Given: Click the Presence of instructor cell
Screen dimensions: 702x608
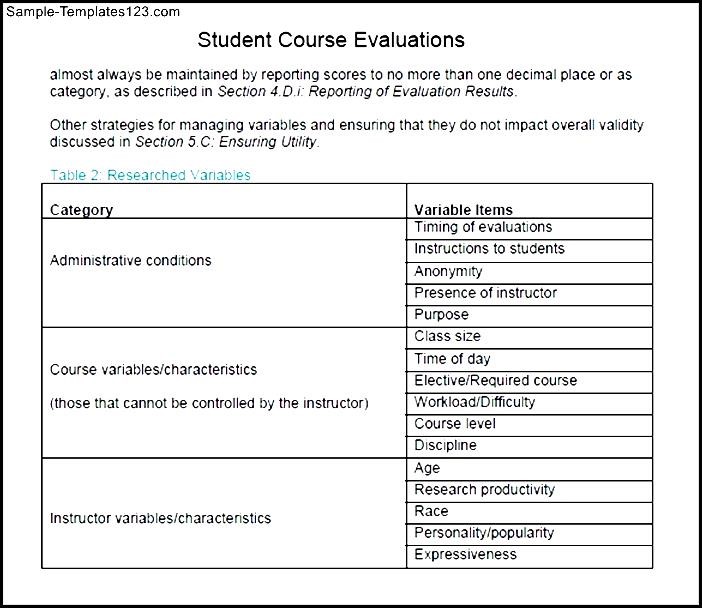Looking at the screenshot, I should (485, 293).
